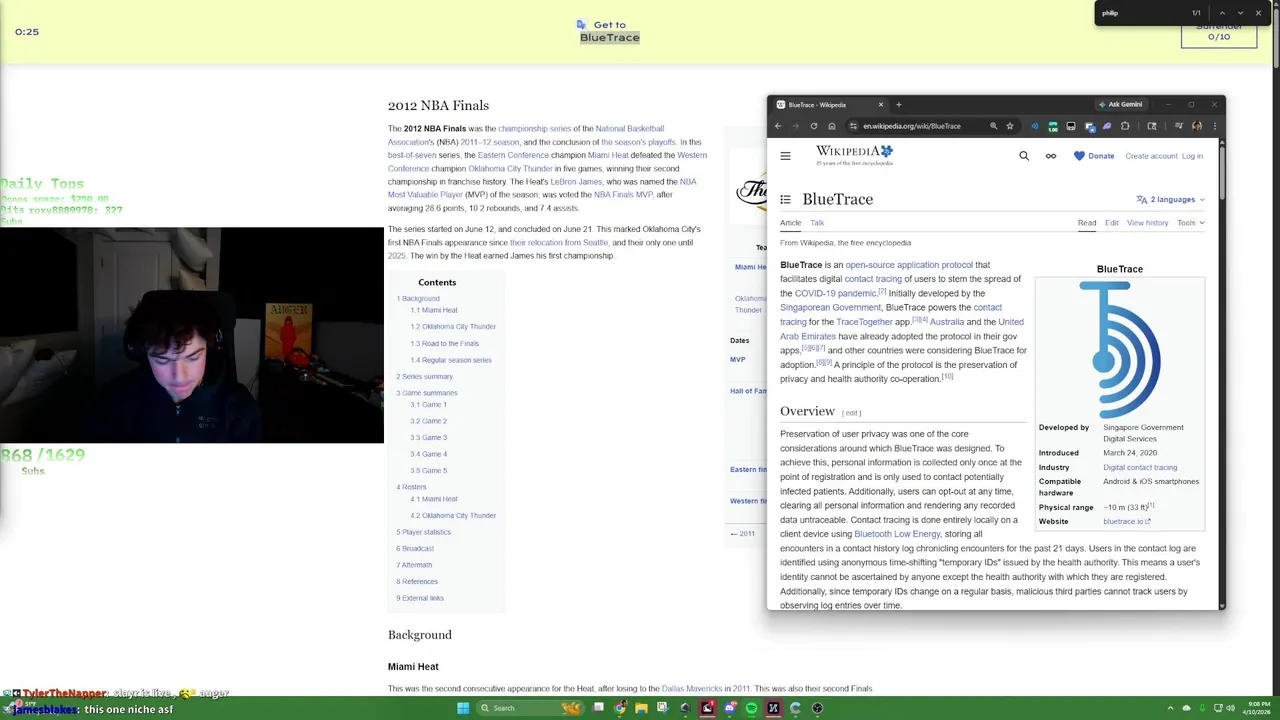
Task: Switch to the Talk tab
Action: [x=817, y=223]
